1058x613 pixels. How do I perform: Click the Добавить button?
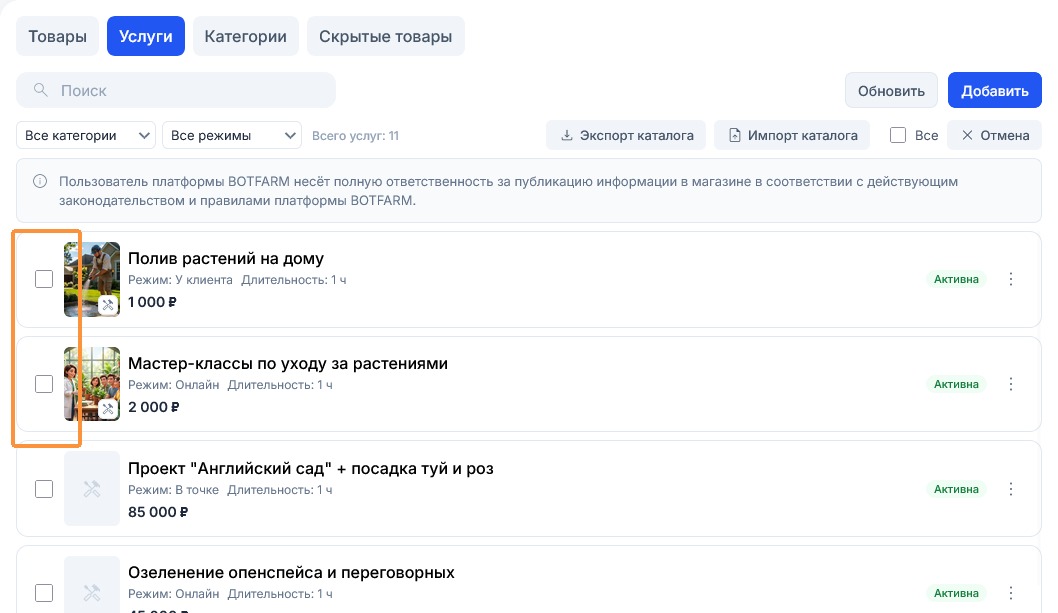tap(995, 90)
